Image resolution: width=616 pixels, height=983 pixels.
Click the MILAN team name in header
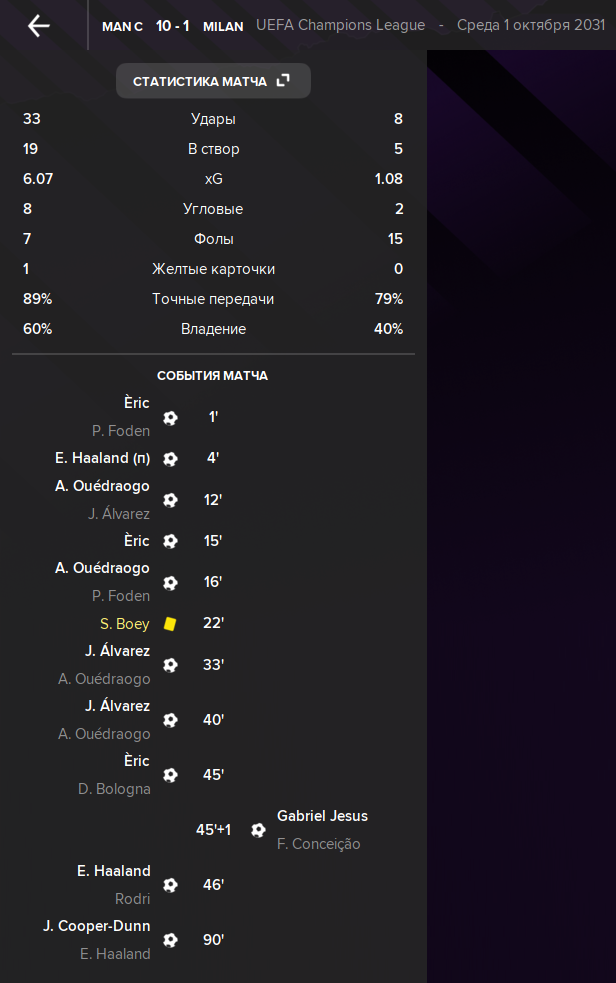[x=223, y=26]
